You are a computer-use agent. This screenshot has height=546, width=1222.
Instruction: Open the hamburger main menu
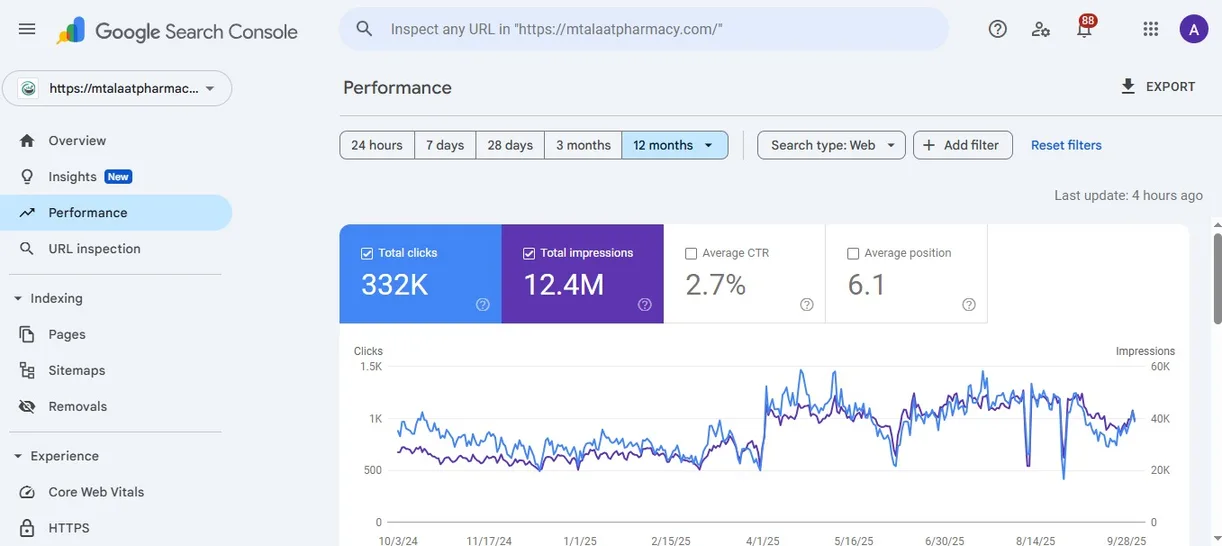tap(27, 30)
